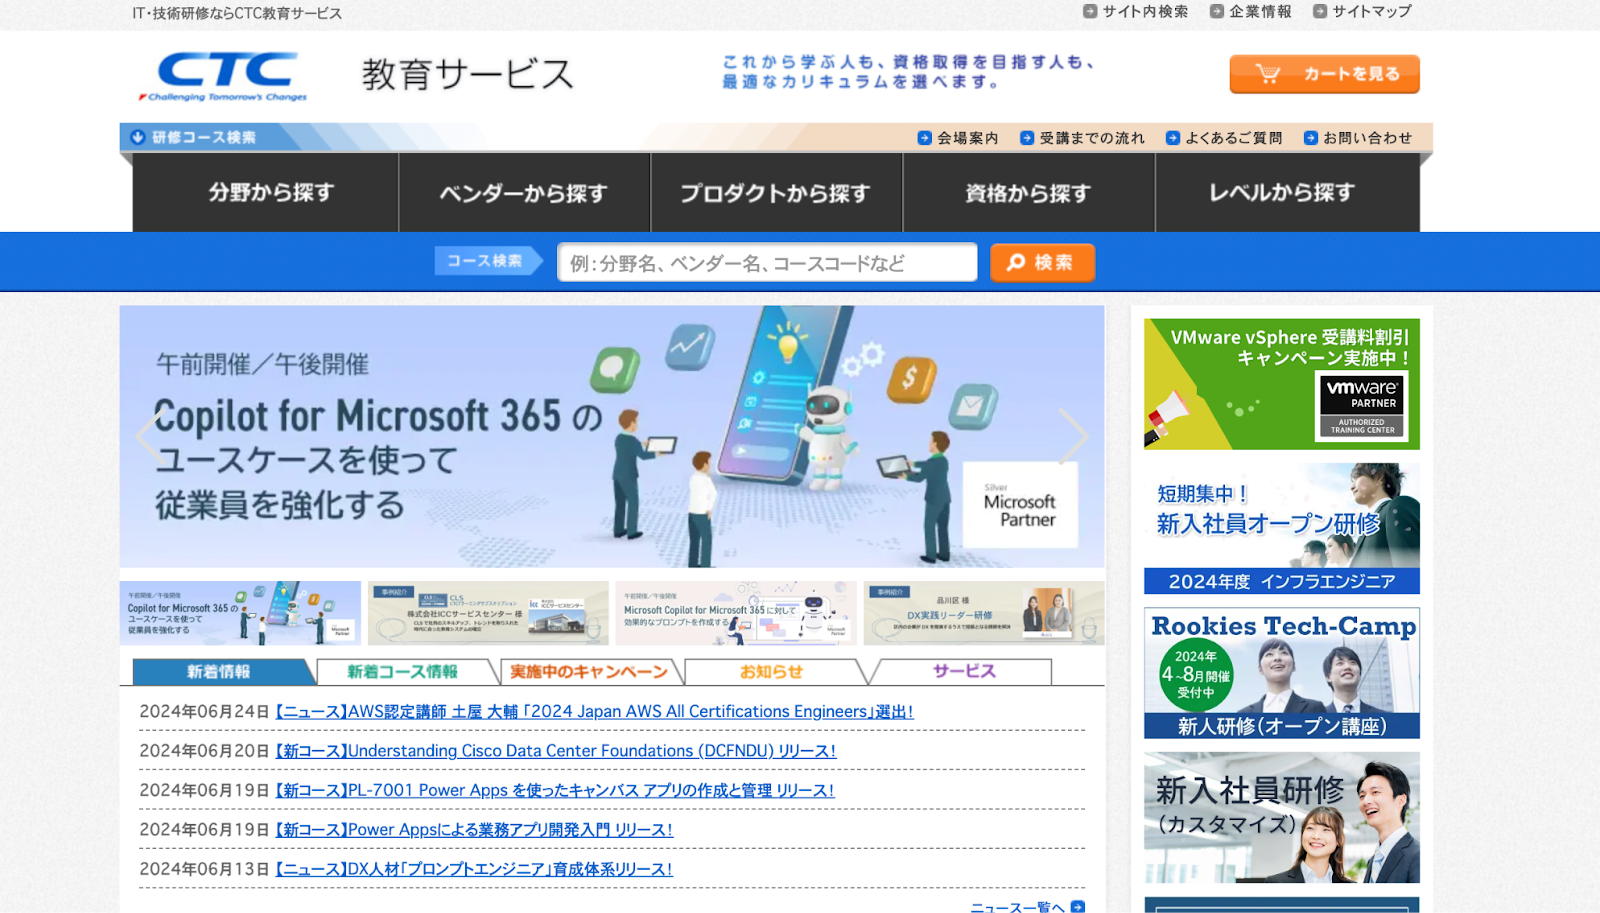Viewport: 1600px width, 913px height.
Task: Open ニュース一覧へ link
Action: [x=1017, y=906]
